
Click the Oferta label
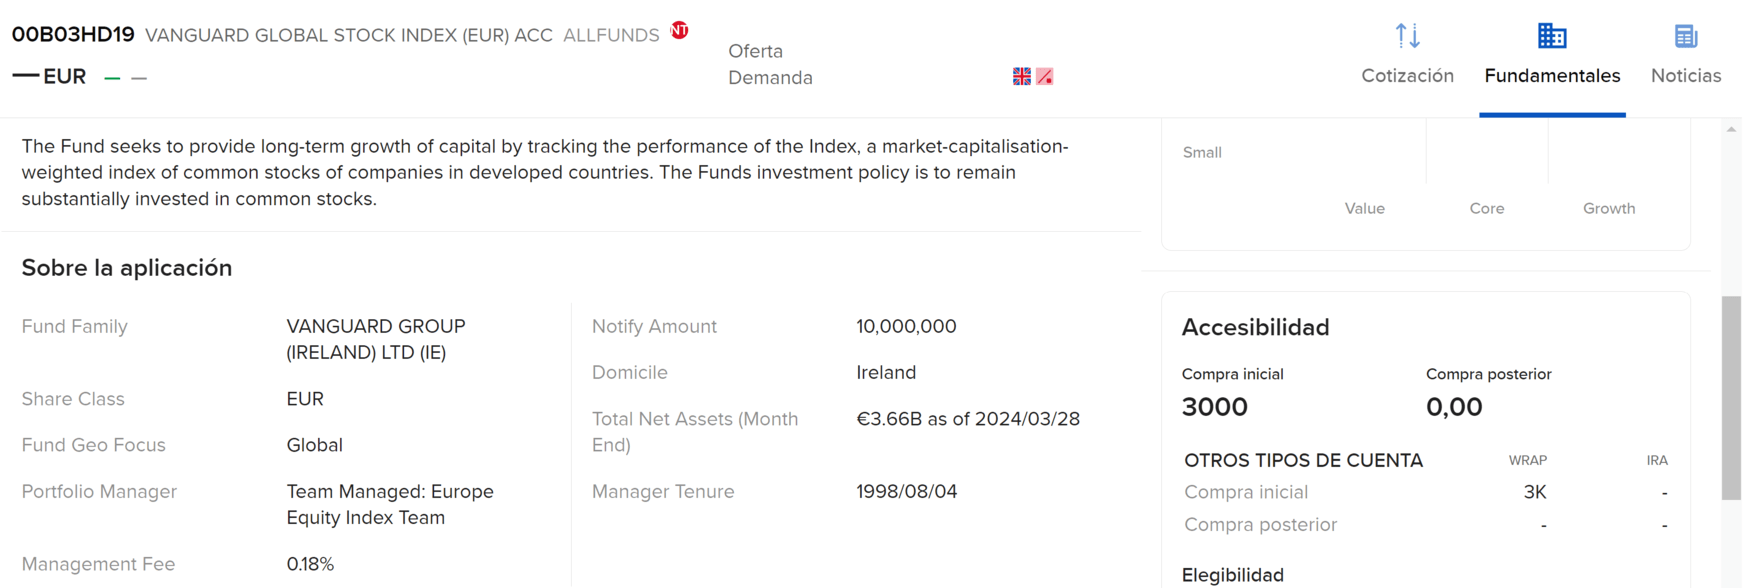755,51
